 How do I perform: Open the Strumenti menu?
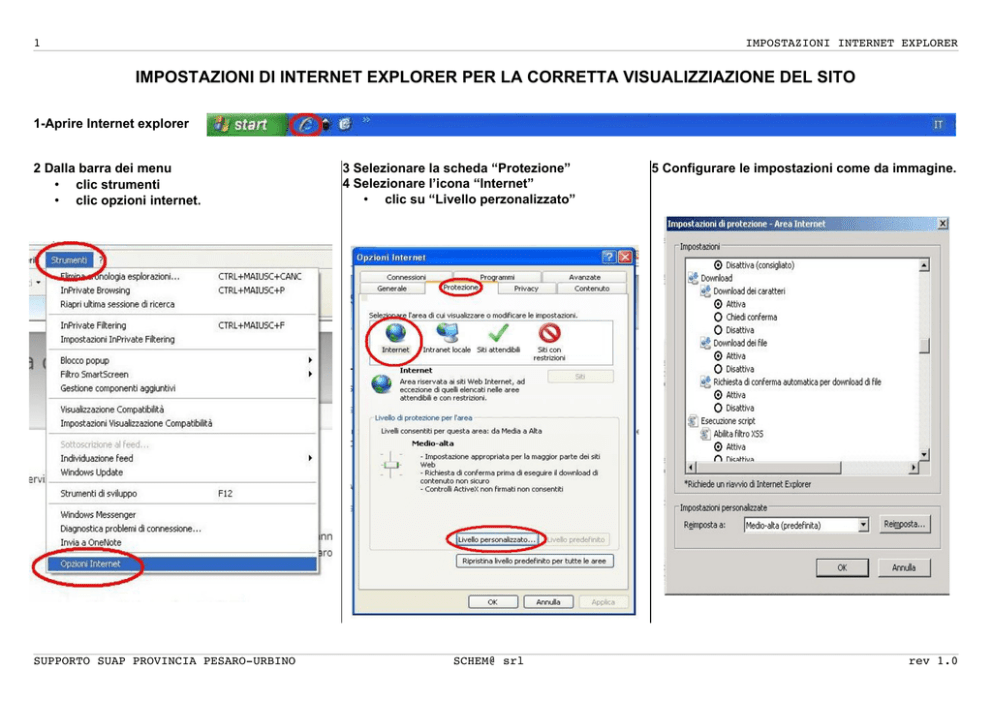tap(69, 260)
